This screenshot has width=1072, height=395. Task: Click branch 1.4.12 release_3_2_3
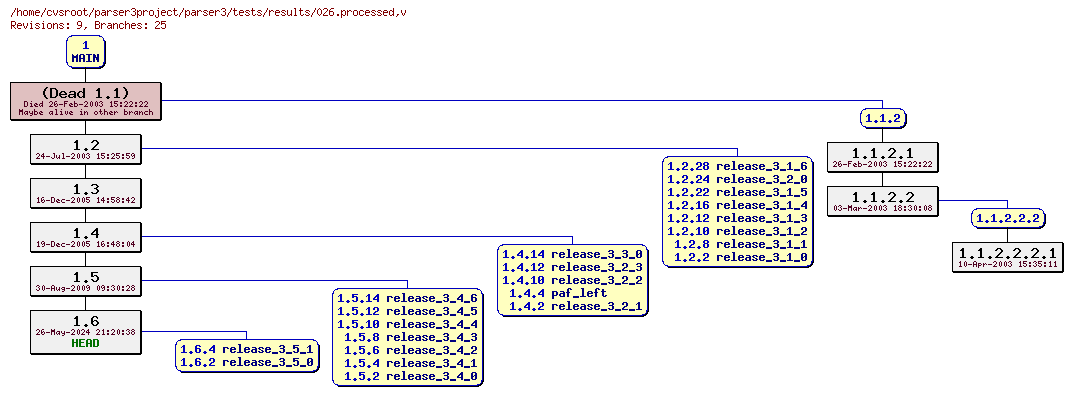[x=572, y=267]
